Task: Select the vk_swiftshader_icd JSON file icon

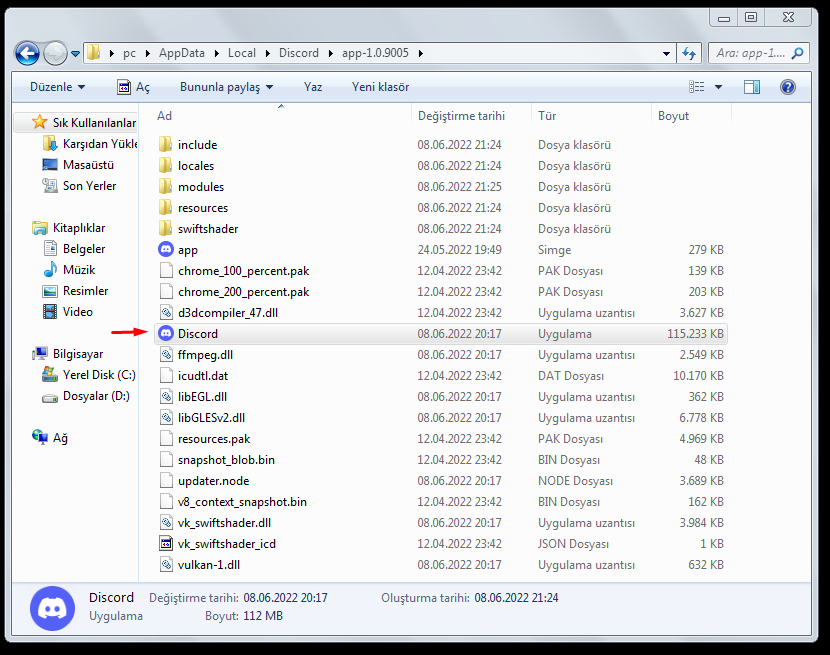Action: [166, 544]
